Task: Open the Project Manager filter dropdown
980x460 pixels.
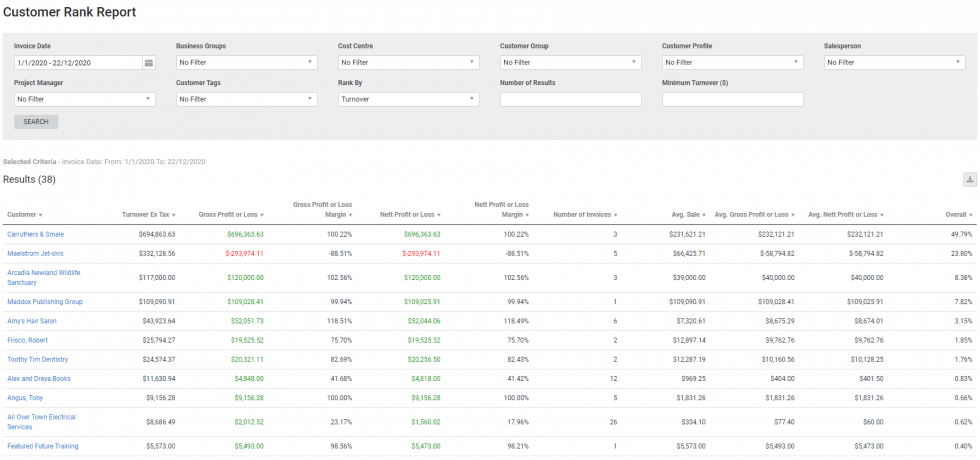Action: [x=84, y=99]
